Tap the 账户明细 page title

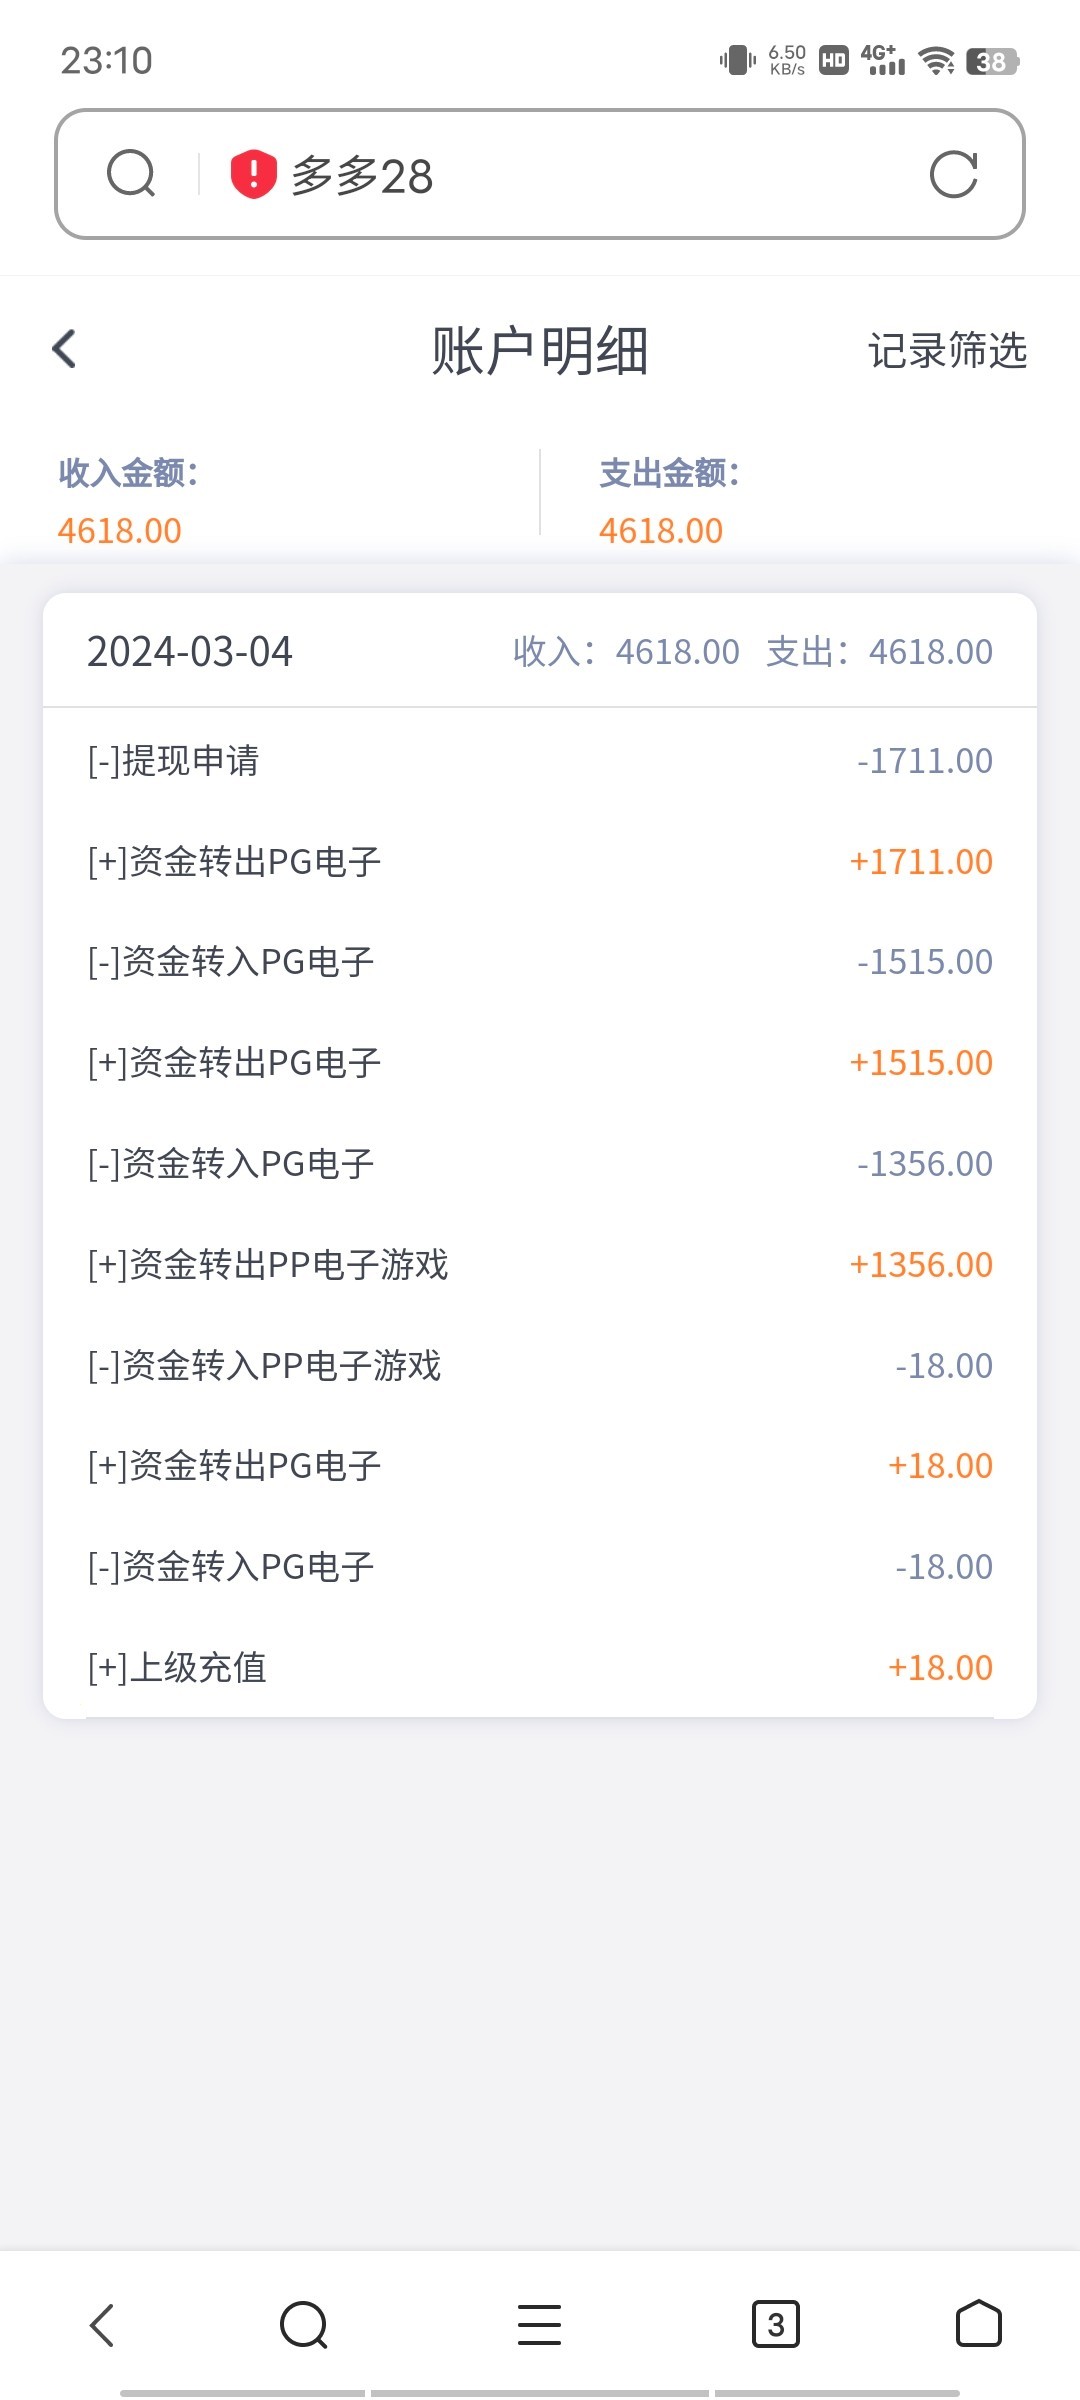point(540,351)
